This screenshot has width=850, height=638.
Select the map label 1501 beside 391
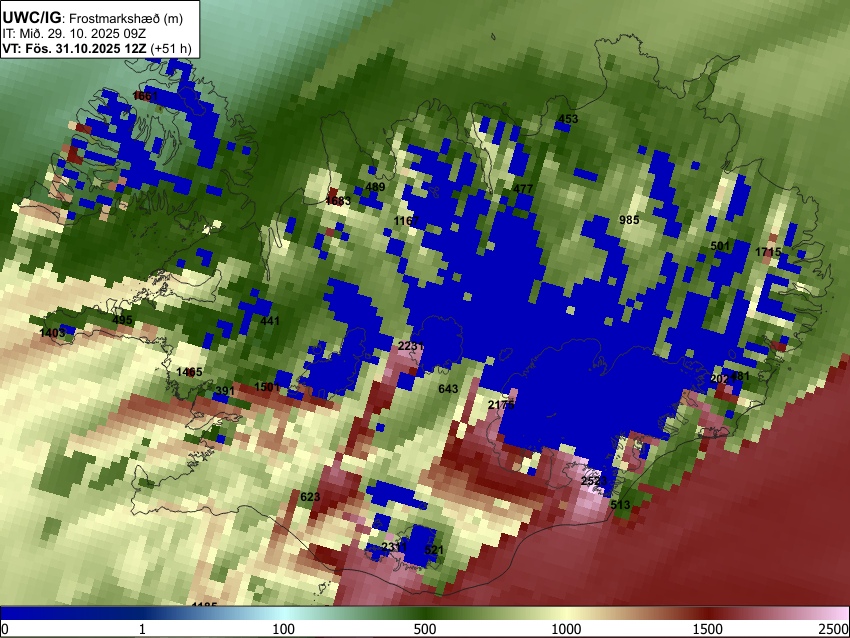(x=267, y=387)
